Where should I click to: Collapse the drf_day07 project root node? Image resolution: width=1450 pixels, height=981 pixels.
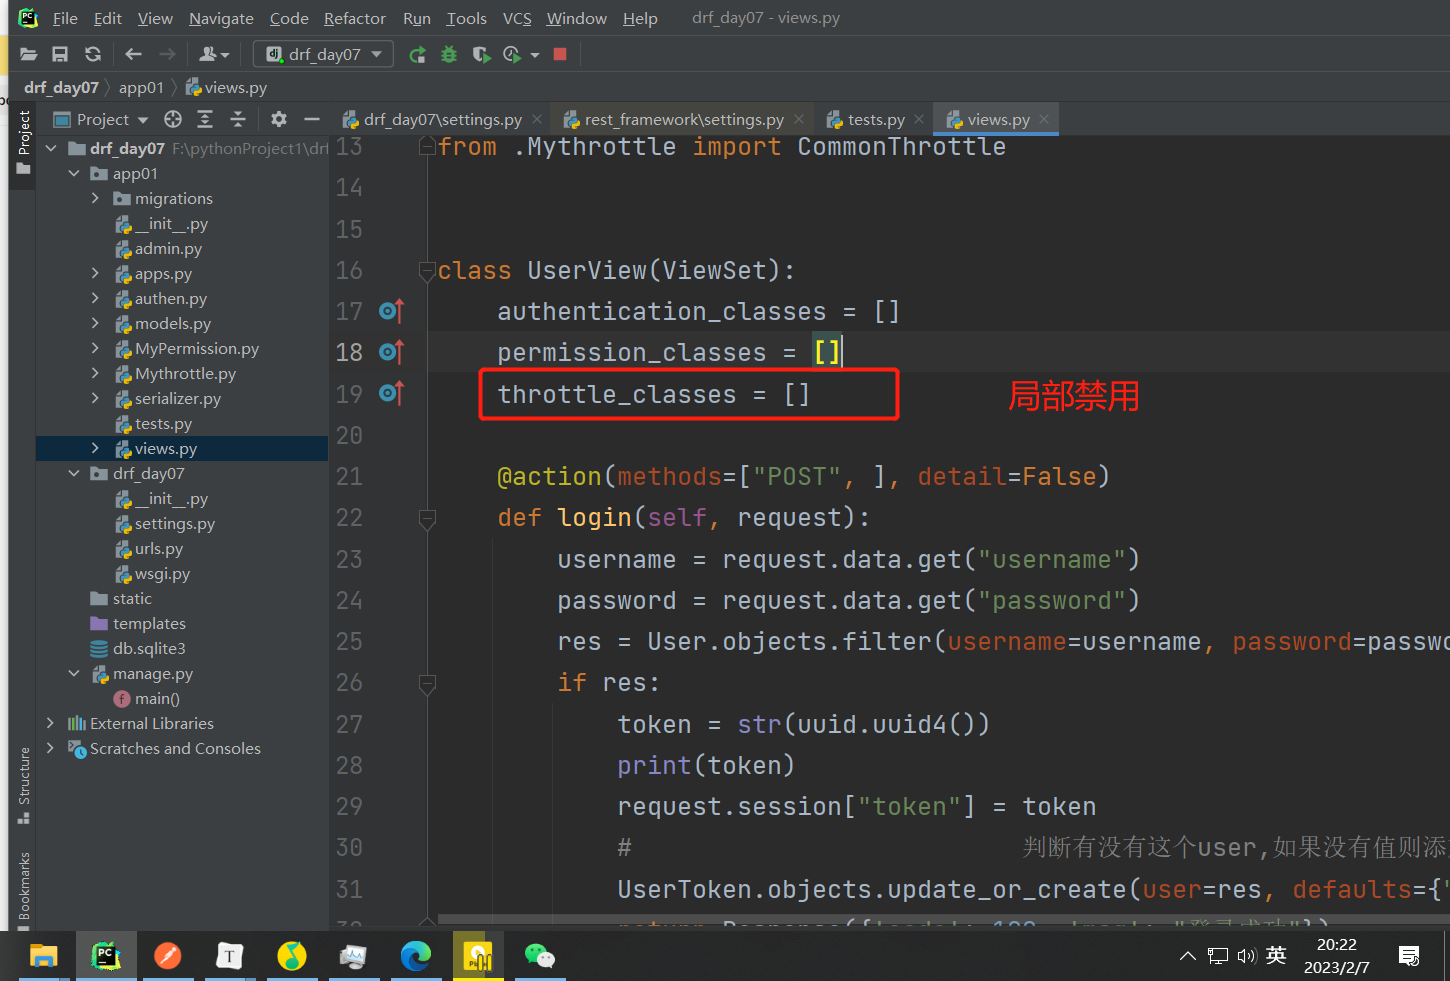tap(51, 148)
